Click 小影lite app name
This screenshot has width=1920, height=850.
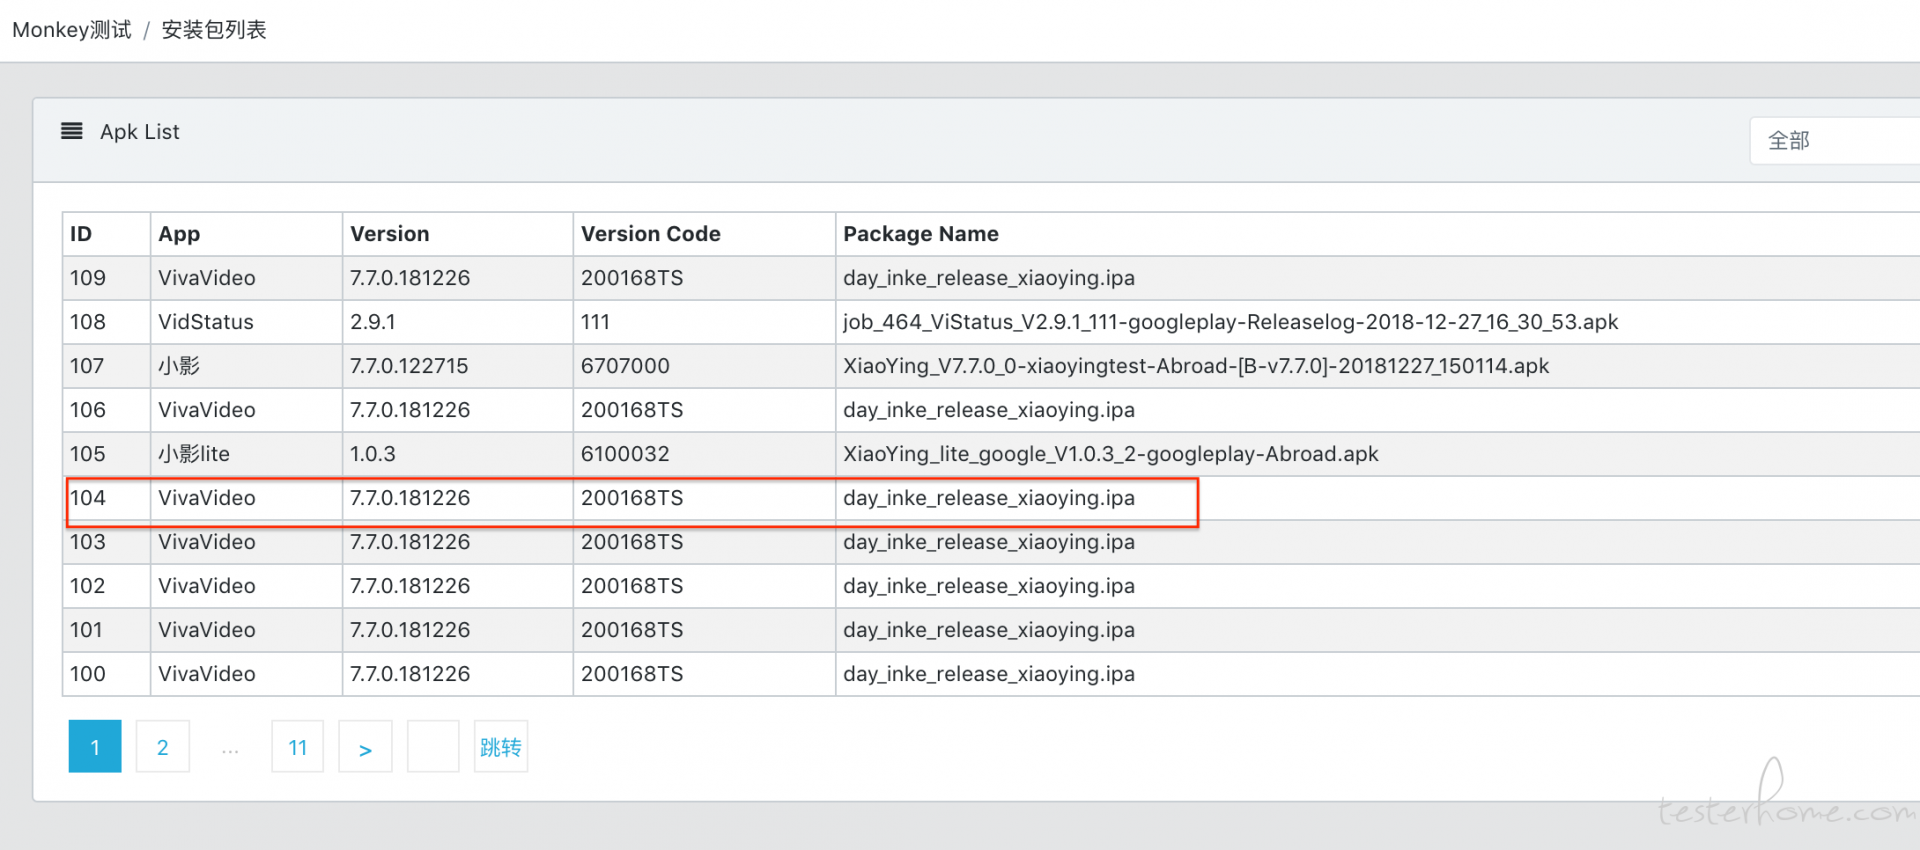point(194,454)
